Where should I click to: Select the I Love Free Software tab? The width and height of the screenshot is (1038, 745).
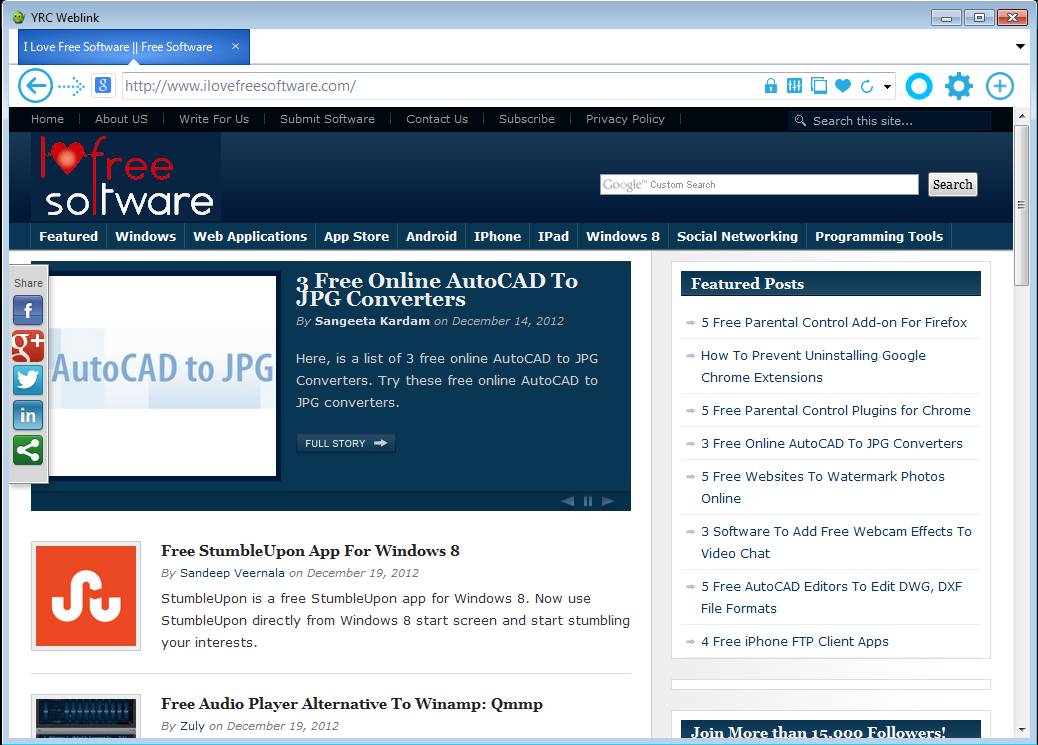click(134, 47)
